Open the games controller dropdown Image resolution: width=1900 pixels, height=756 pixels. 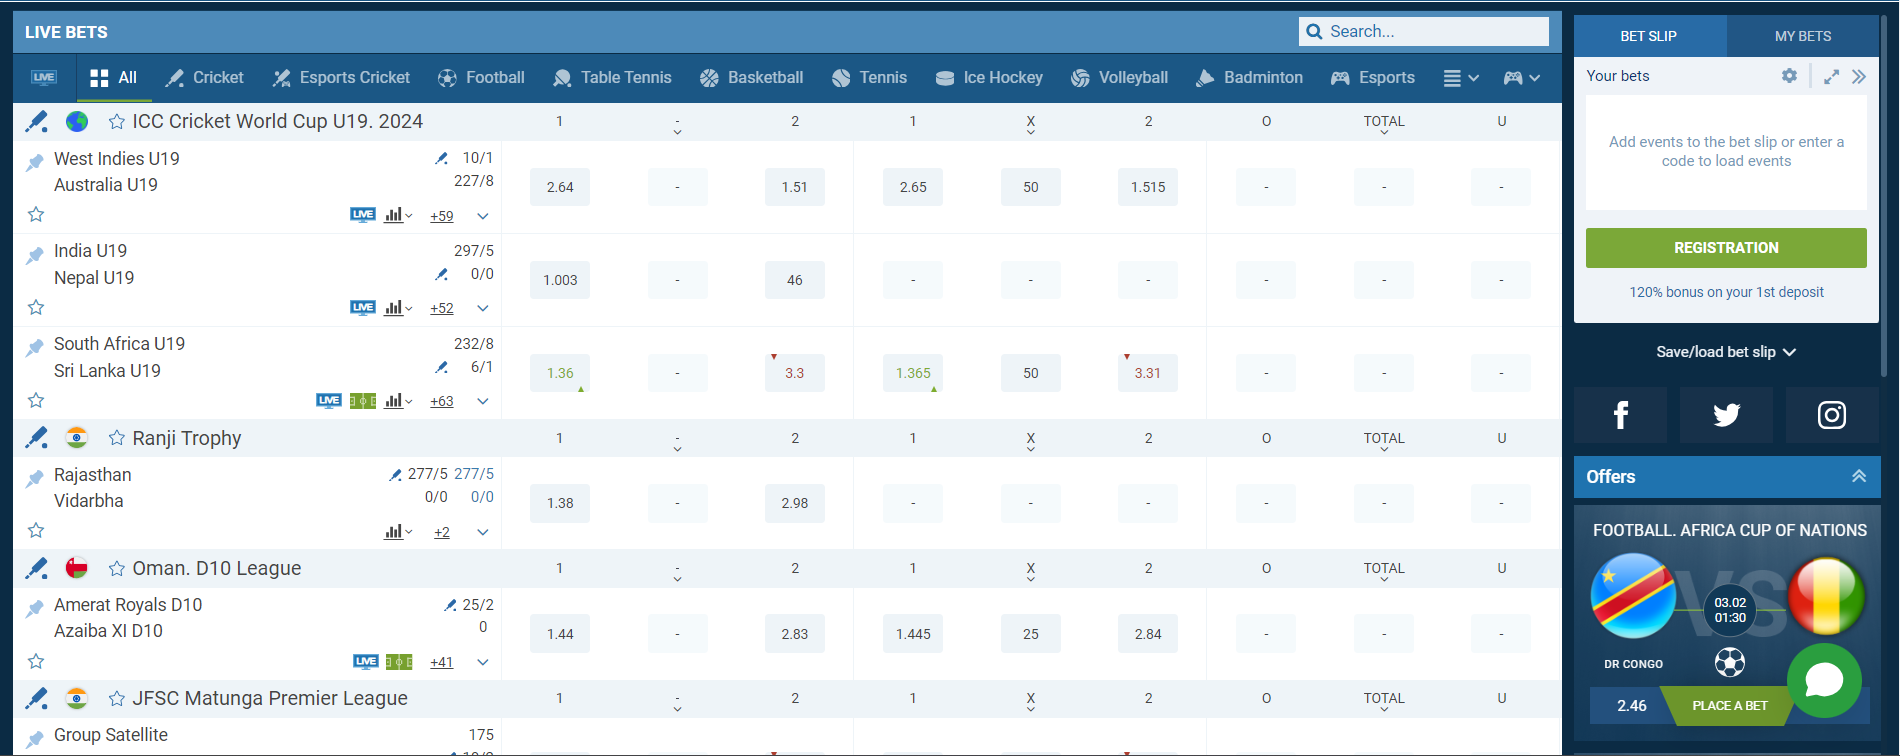tap(1521, 78)
